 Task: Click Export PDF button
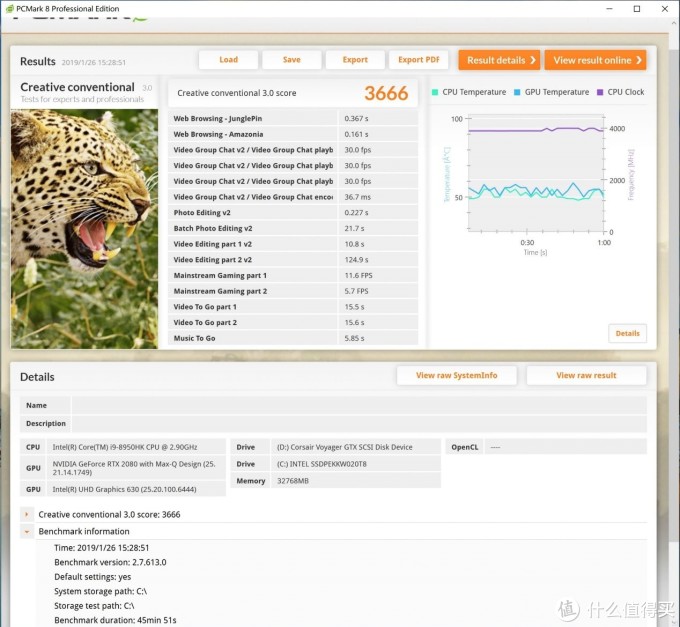[x=418, y=60]
